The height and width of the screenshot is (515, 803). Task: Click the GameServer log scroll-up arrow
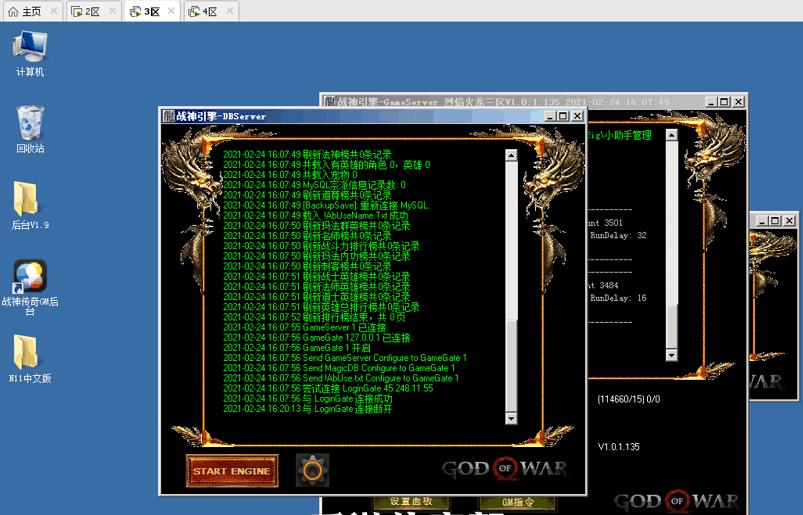click(x=671, y=135)
